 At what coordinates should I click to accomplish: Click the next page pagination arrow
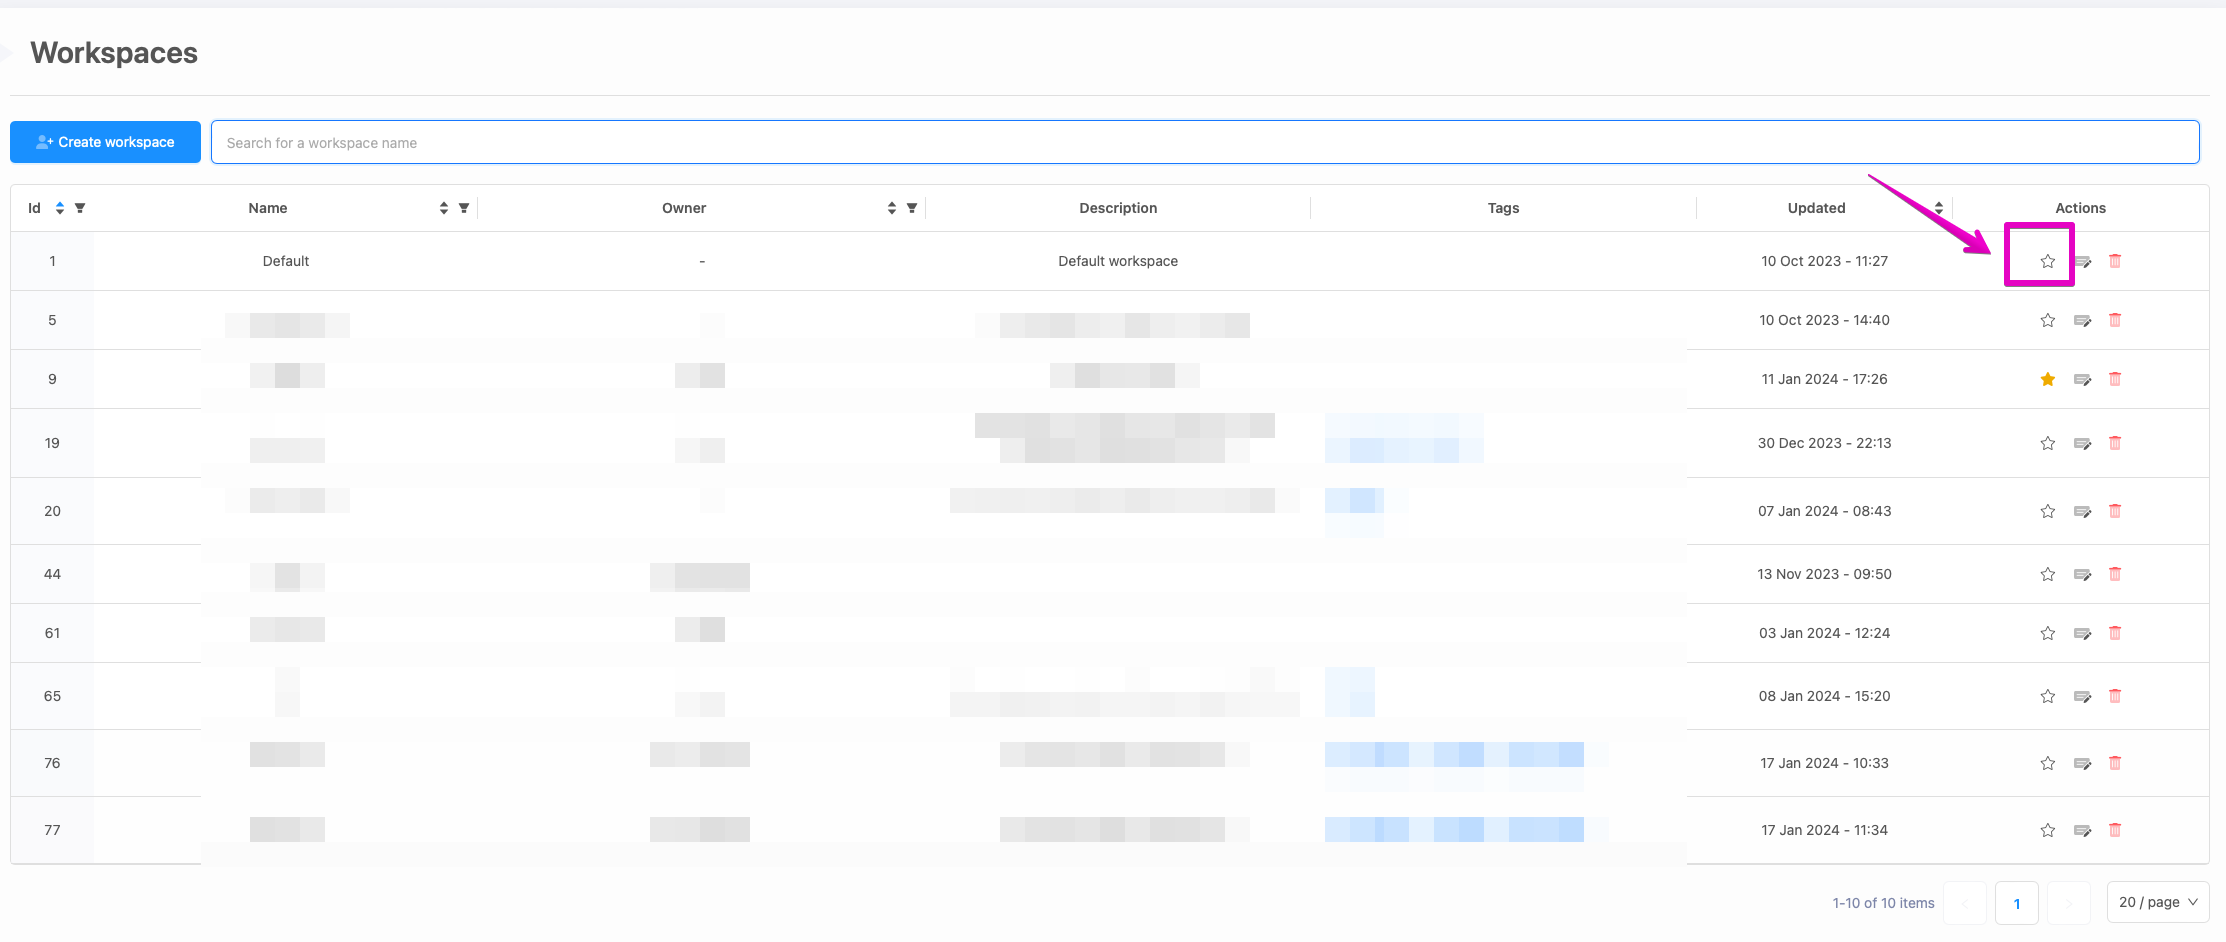(x=2069, y=902)
